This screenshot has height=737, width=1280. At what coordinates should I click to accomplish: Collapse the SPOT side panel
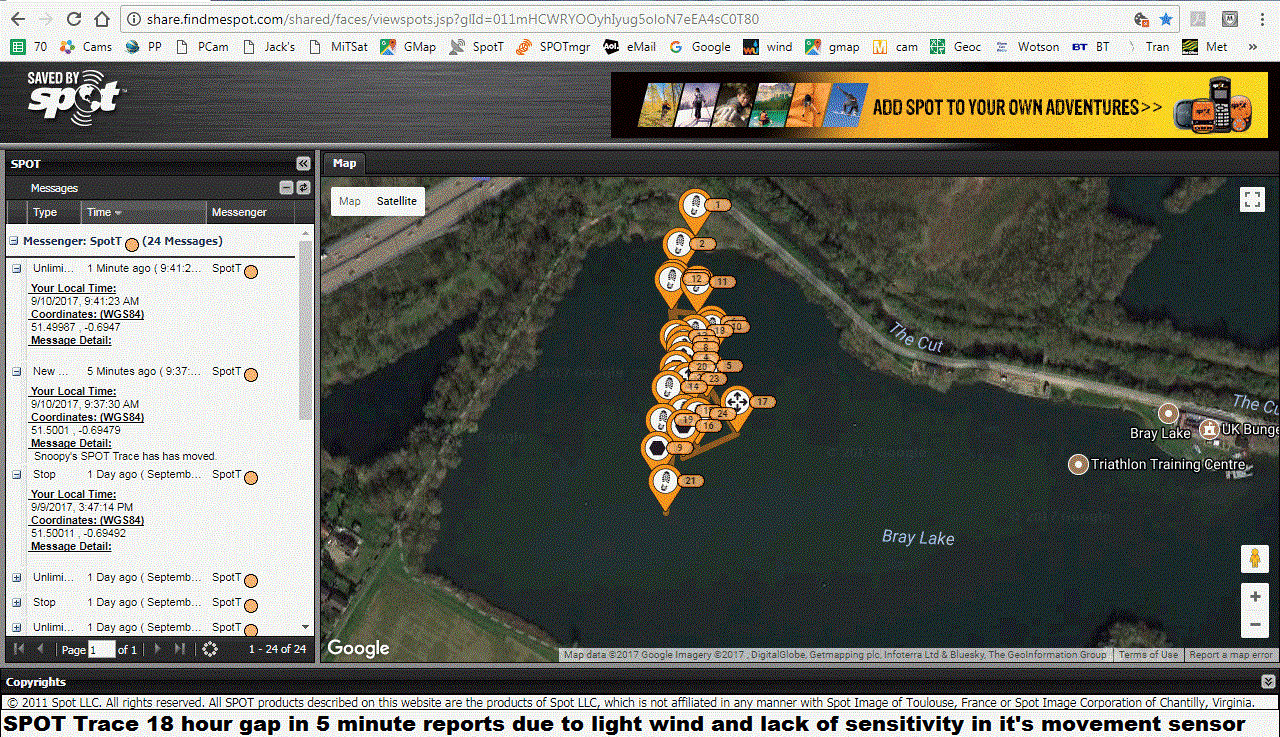coord(303,164)
